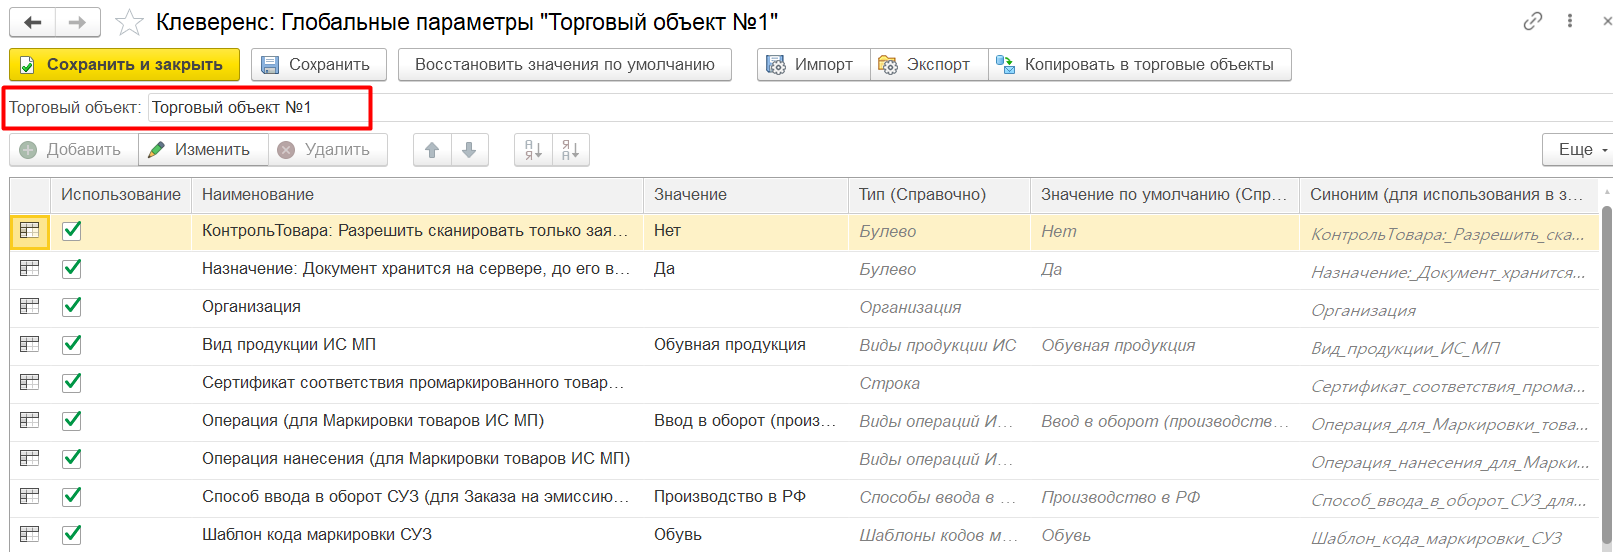This screenshot has height=552, width=1613.
Task: Click Тип (Справочно) column header
Action: point(939,194)
